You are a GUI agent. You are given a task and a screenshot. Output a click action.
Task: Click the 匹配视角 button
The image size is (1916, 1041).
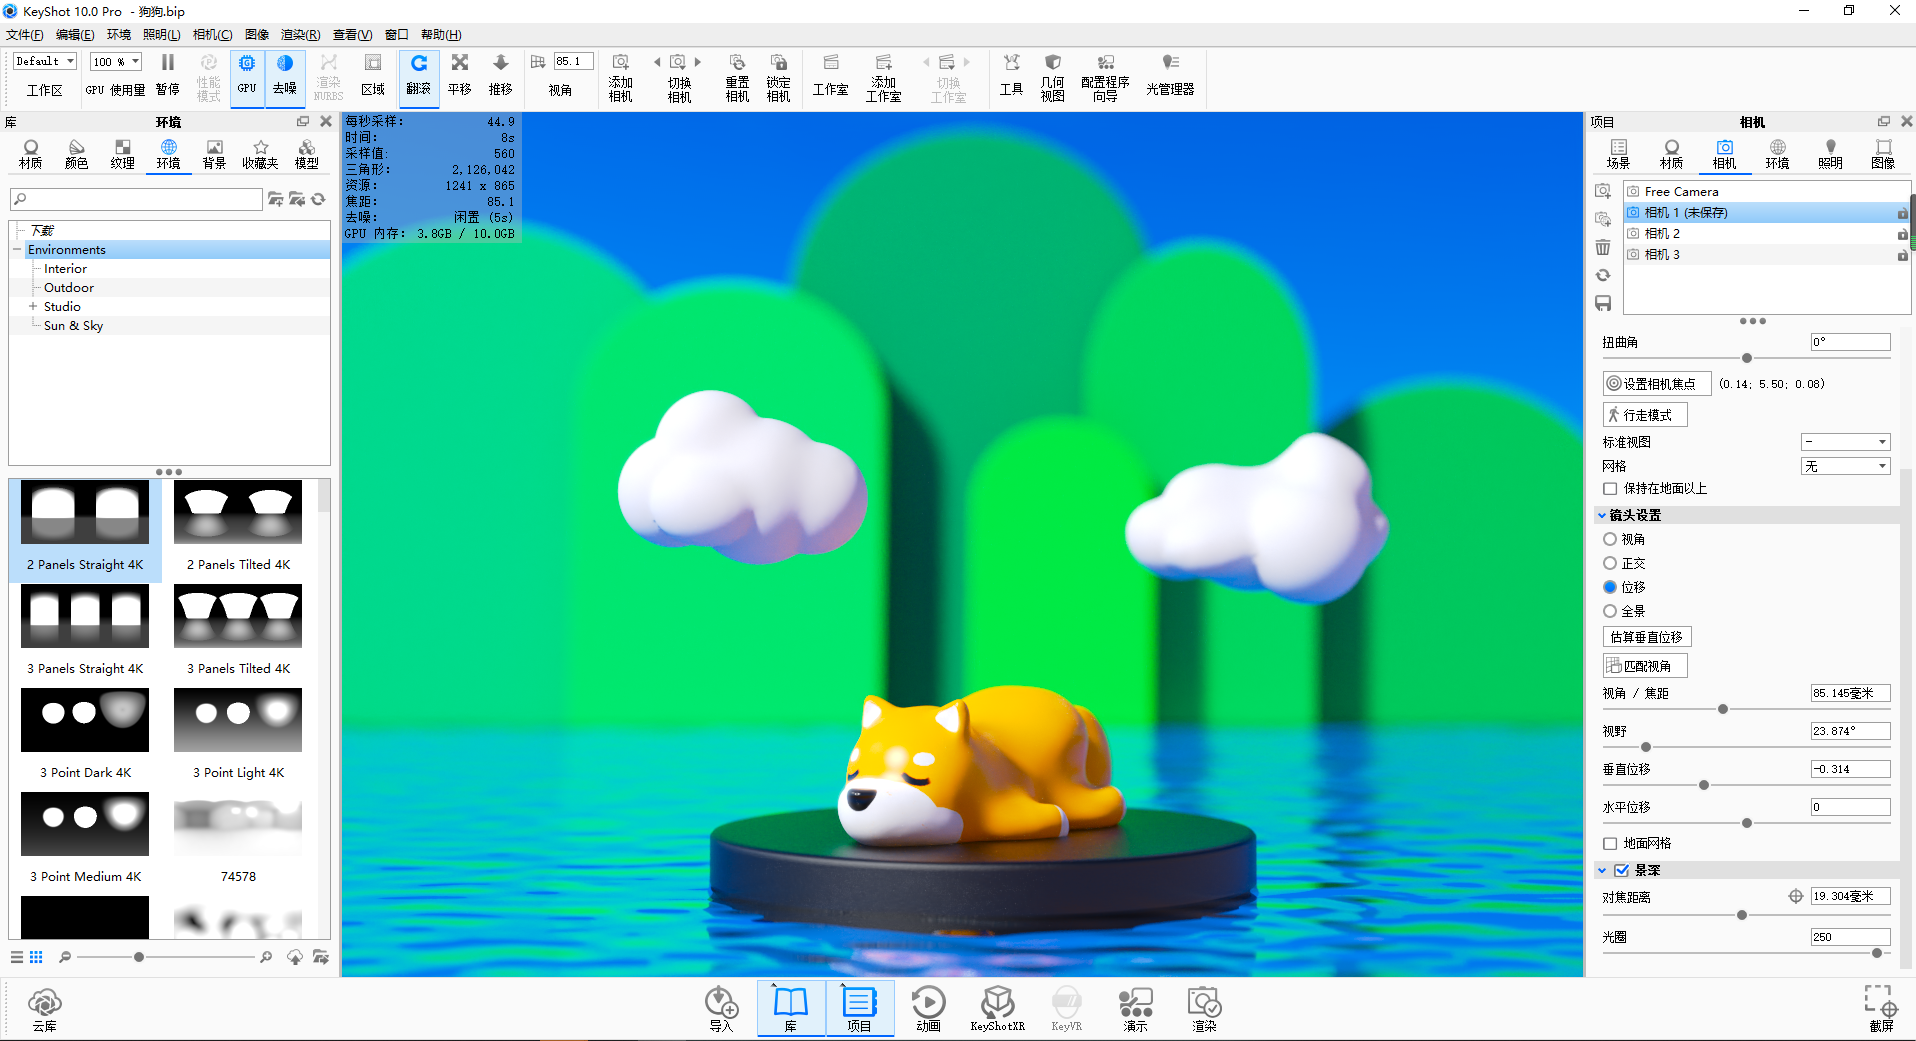pos(1644,664)
